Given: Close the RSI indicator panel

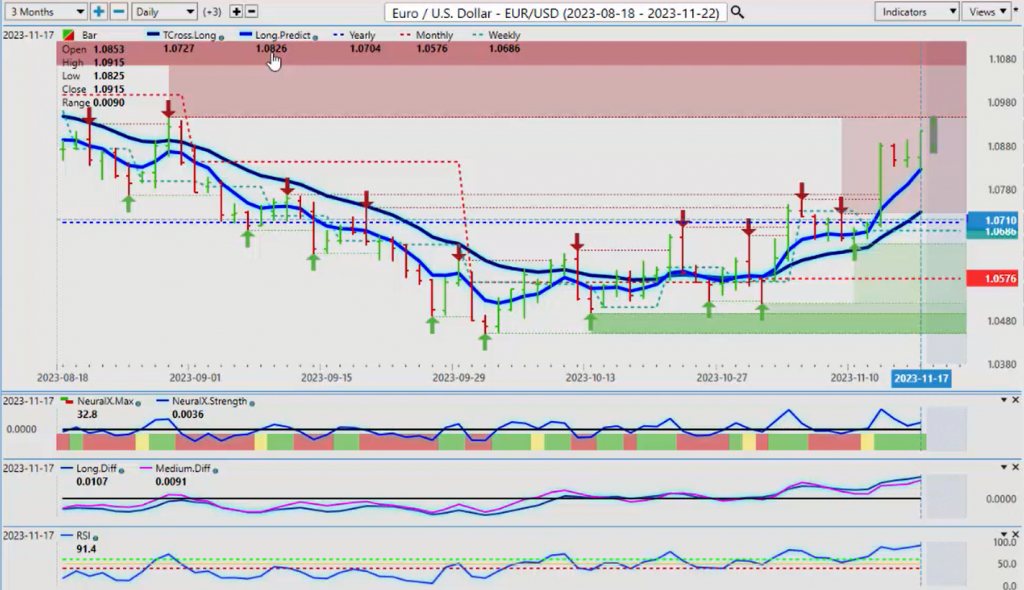Looking at the screenshot, I should click(x=1016, y=534).
